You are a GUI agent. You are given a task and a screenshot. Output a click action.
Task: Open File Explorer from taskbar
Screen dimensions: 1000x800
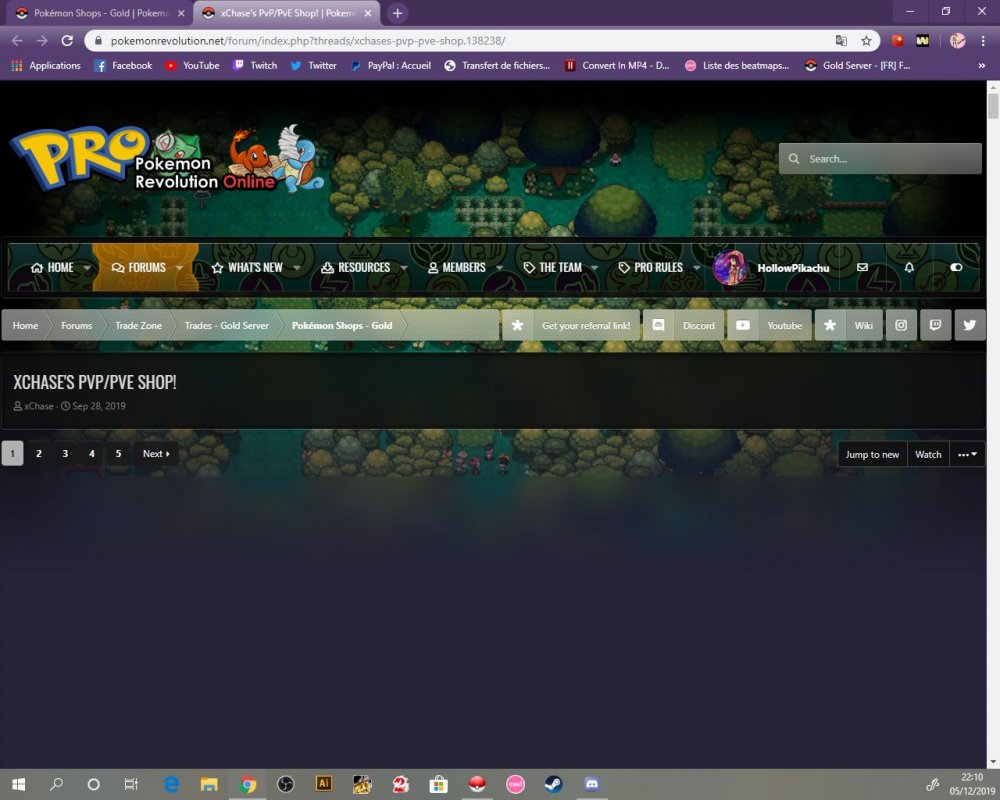click(x=209, y=784)
